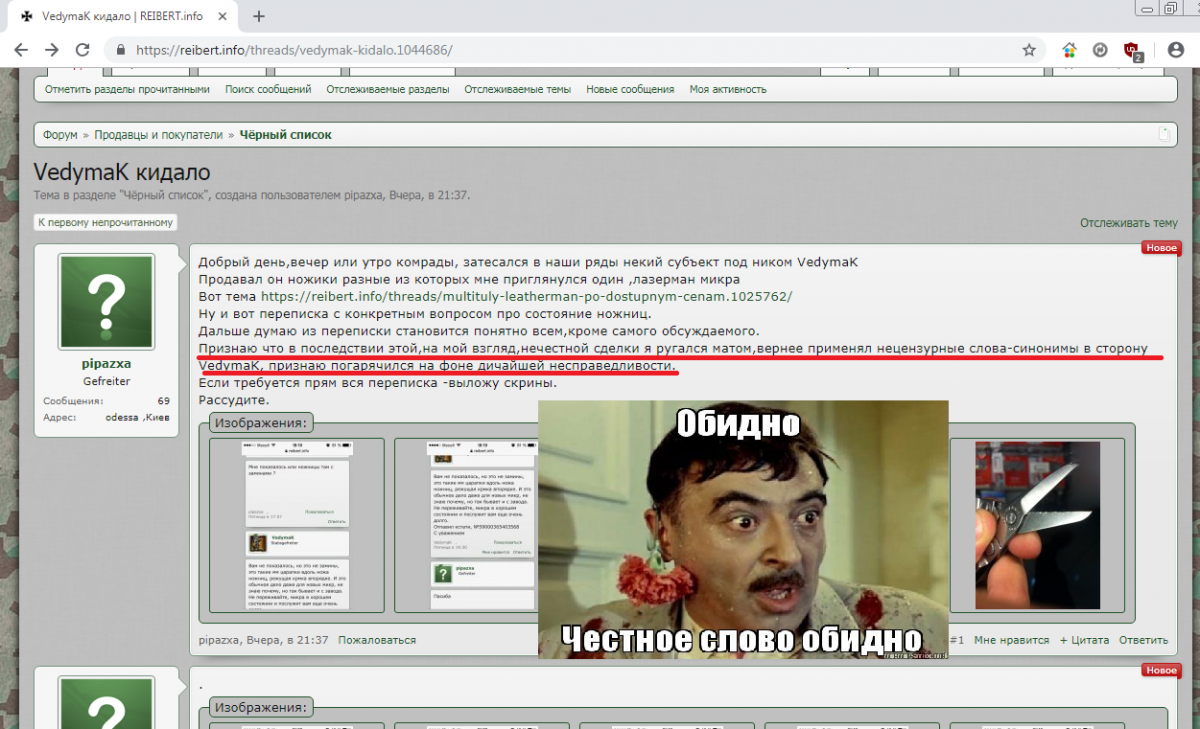Open a new browser tab
Screen dimensions: 1200x729
pyautogui.click(x=259, y=16)
